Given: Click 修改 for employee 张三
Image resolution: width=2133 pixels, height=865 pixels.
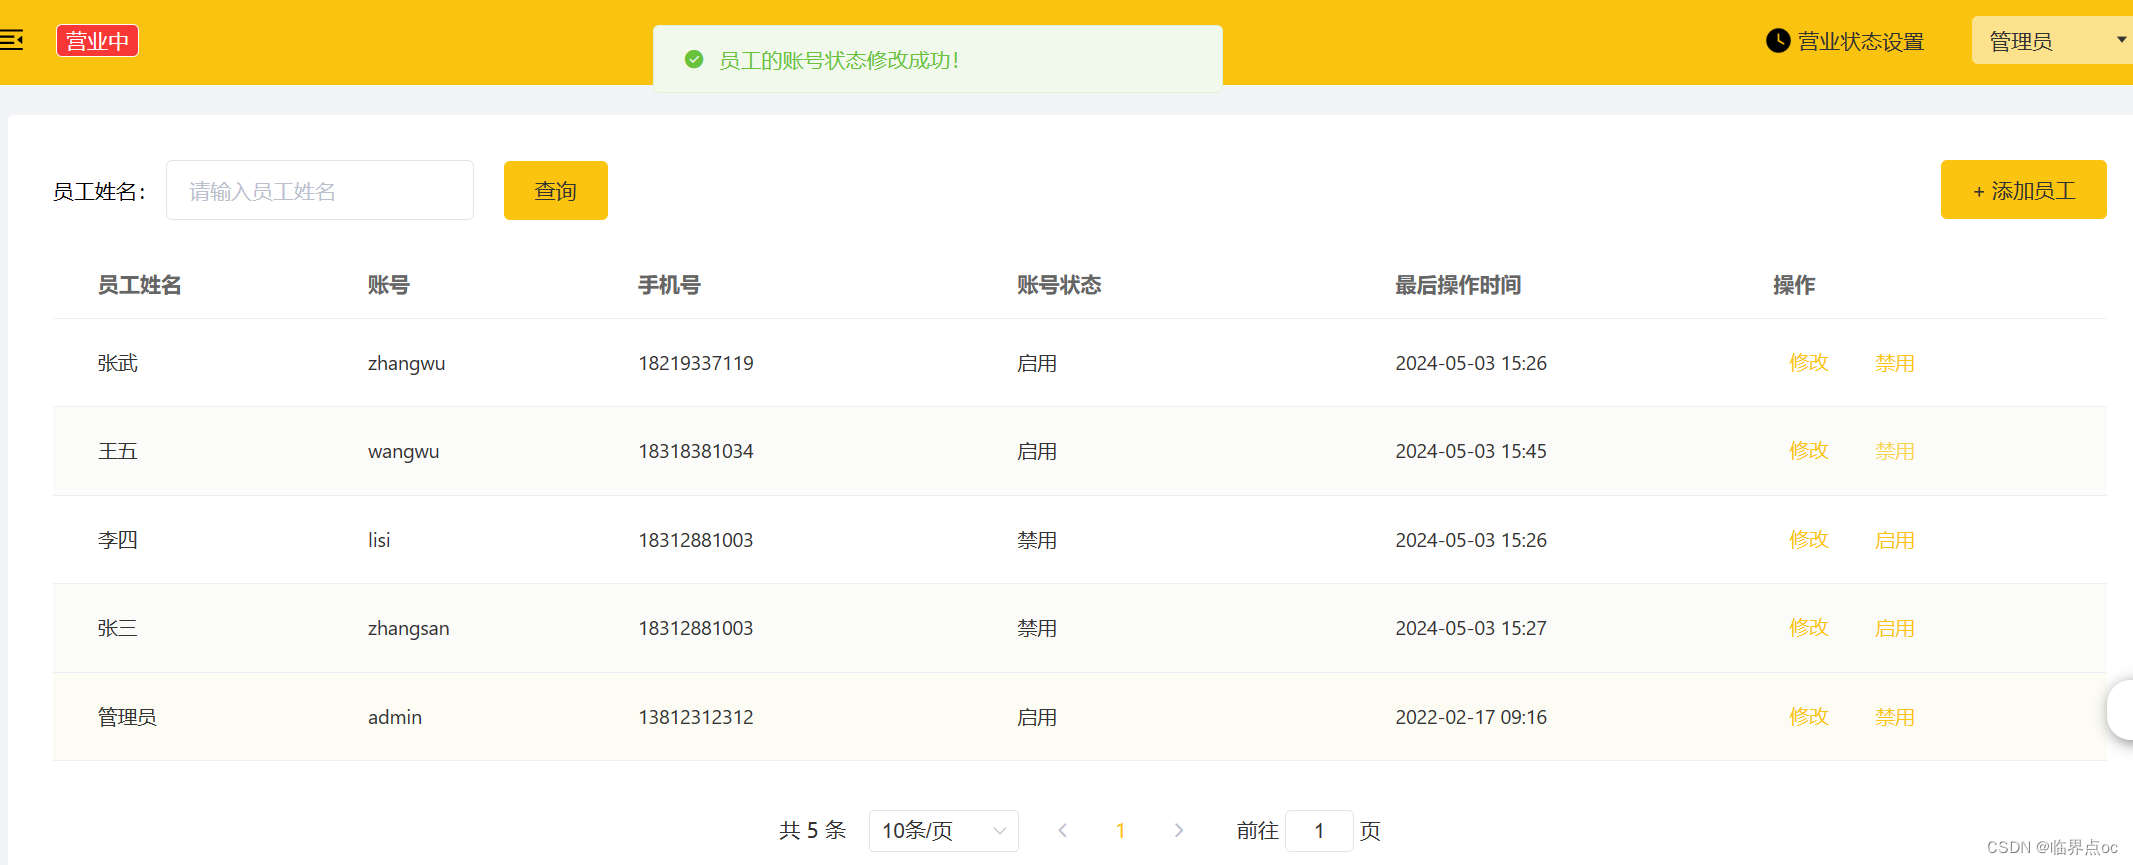Looking at the screenshot, I should (1808, 628).
